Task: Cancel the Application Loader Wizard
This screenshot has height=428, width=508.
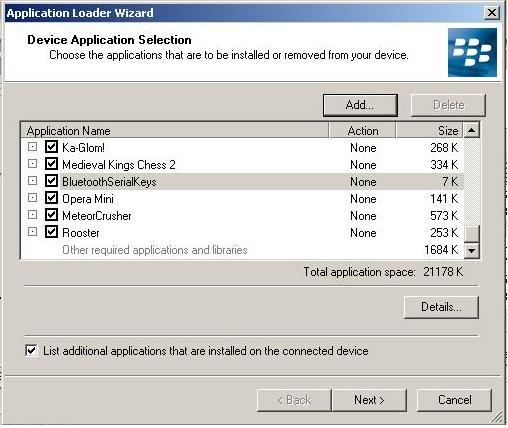Action: coord(454,400)
